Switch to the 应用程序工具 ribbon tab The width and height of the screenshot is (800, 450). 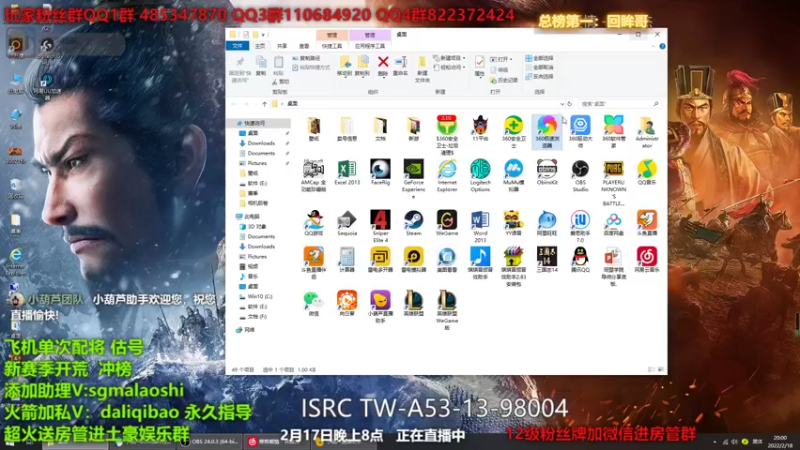(369, 46)
